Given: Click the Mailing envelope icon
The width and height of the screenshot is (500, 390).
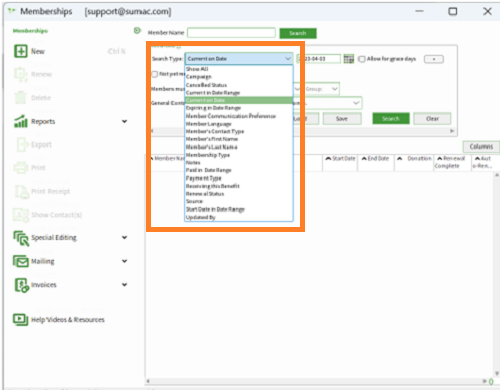Looking at the screenshot, I should click(21, 261).
